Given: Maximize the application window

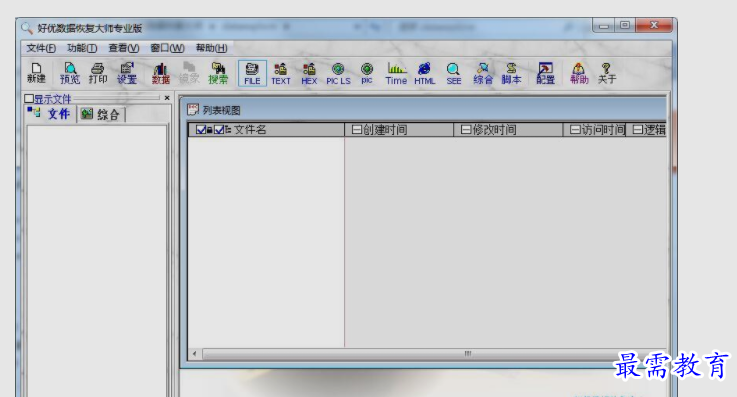Looking at the screenshot, I should [x=625, y=26].
